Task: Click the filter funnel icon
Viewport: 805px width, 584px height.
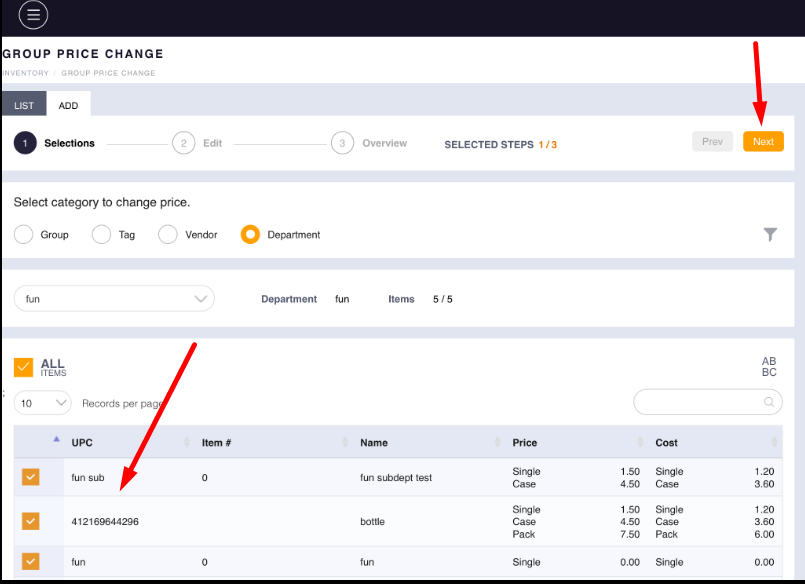Action: tap(770, 234)
